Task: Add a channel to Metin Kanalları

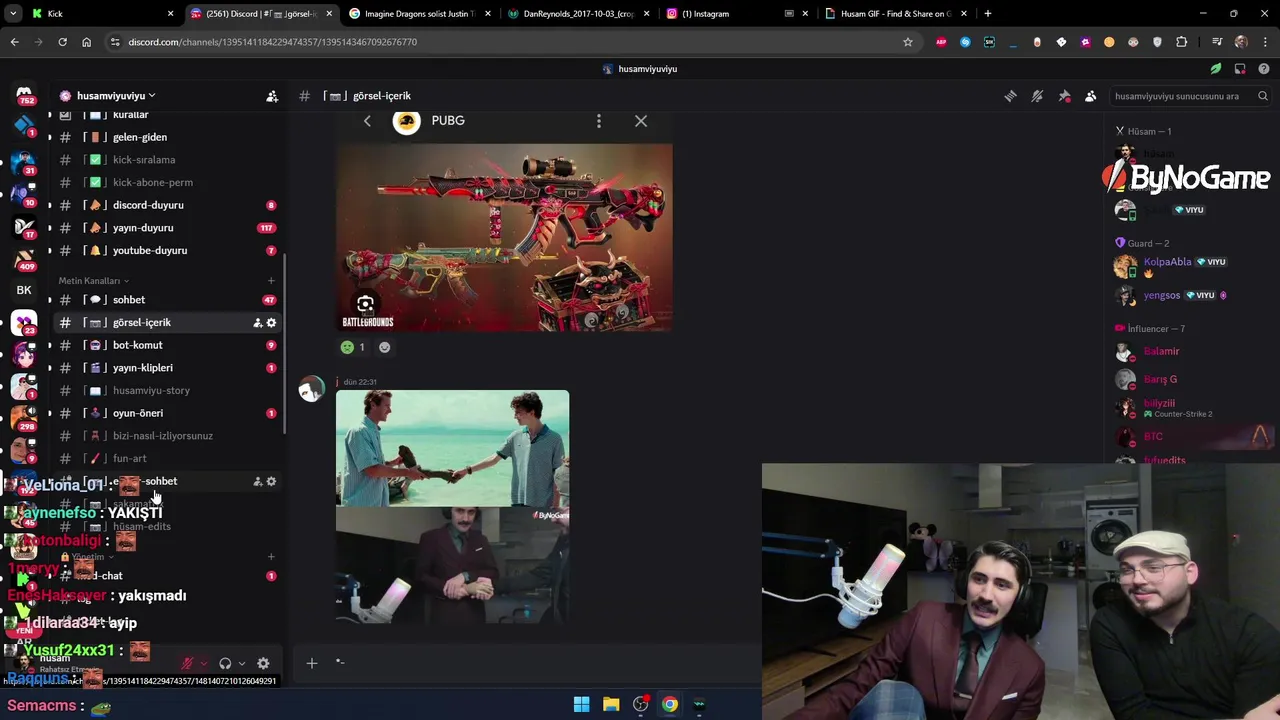Action: pyautogui.click(x=271, y=281)
